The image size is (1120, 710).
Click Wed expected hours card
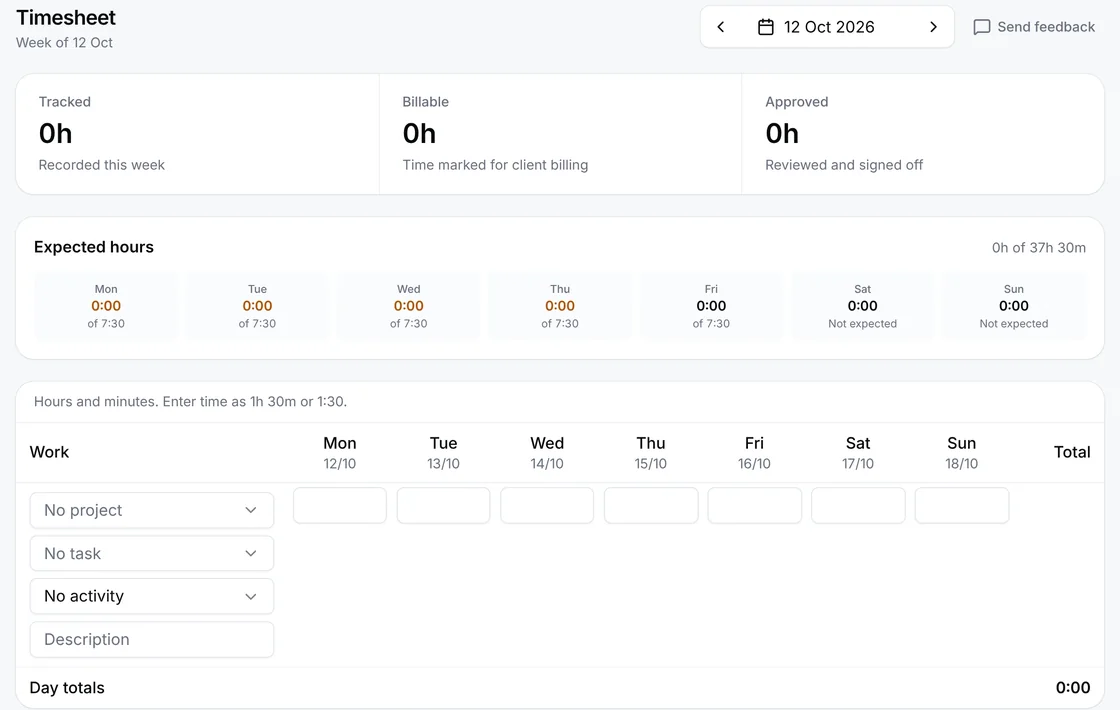409,306
